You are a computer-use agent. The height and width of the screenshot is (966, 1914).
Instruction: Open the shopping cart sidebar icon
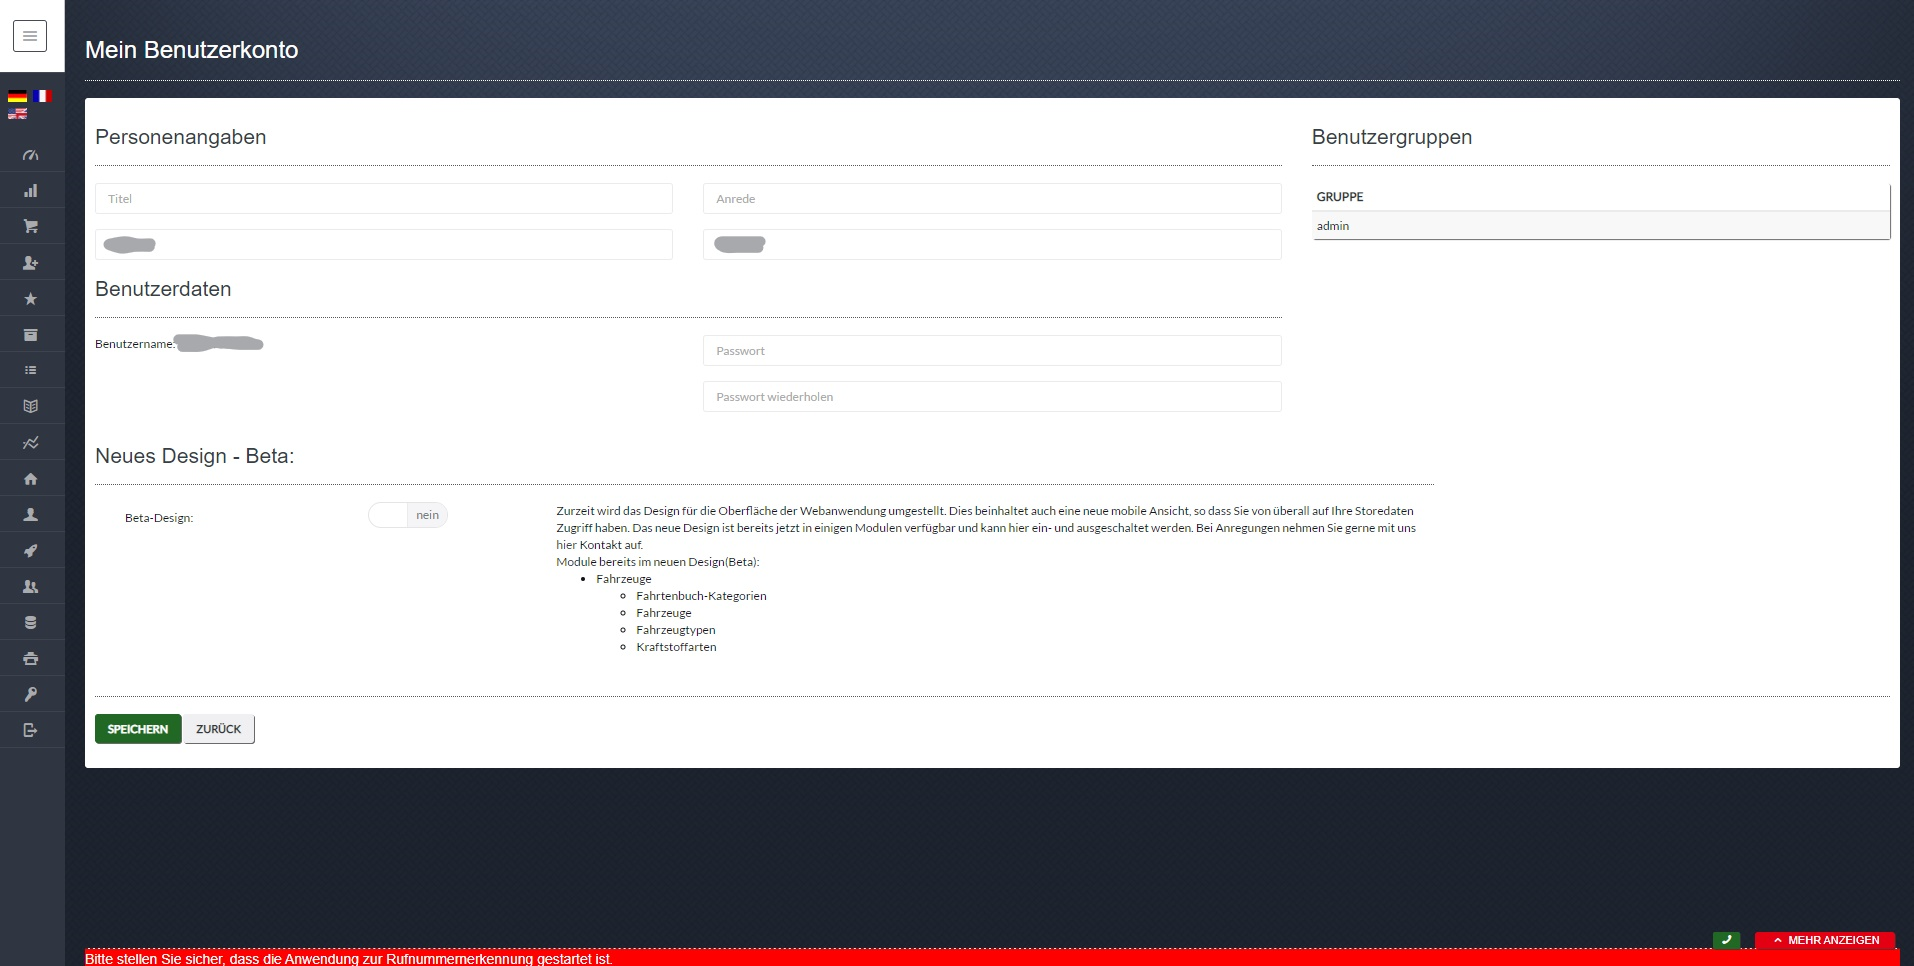click(x=31, y=227)
